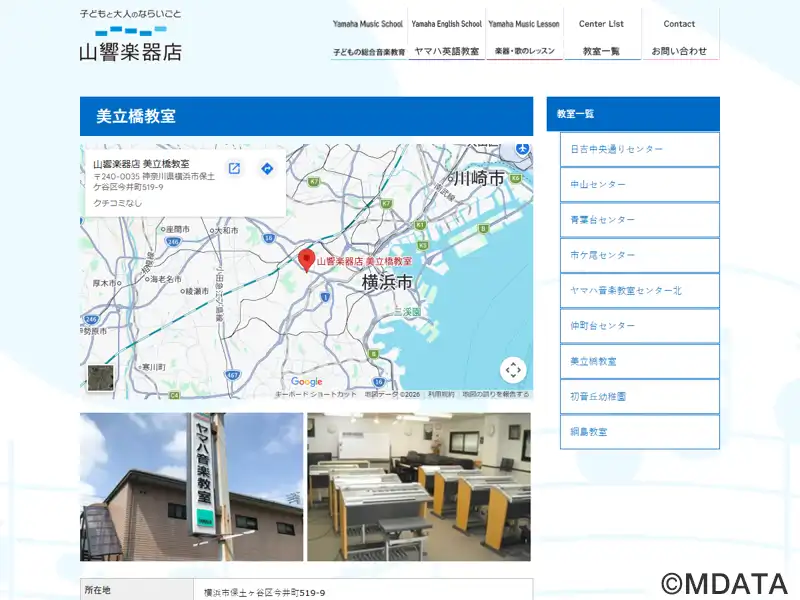Click the Yamaha signboard building photo
The width and height of the screenshot is (800, 600).
pyautogui.click(x=191, y=486)
